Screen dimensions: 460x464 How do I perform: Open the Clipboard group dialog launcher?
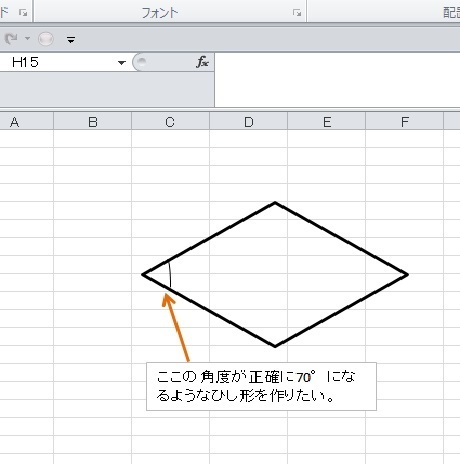click(x=23, y=13)
